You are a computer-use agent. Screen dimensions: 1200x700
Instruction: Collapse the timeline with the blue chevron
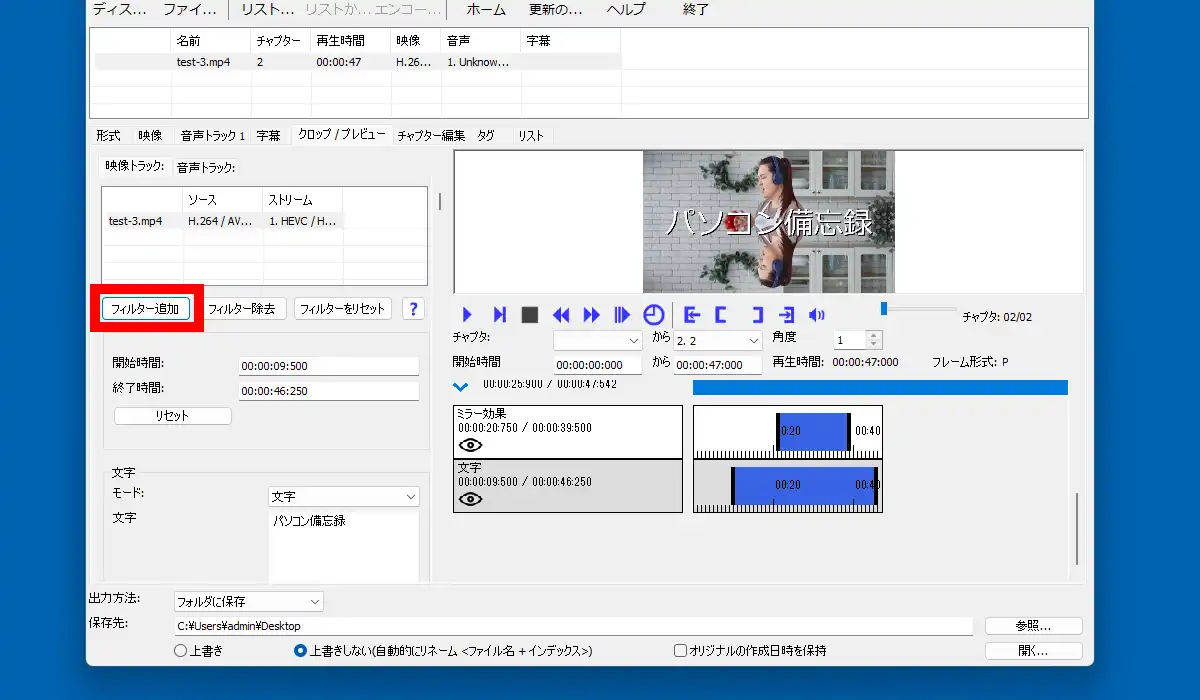click(461, 386)
